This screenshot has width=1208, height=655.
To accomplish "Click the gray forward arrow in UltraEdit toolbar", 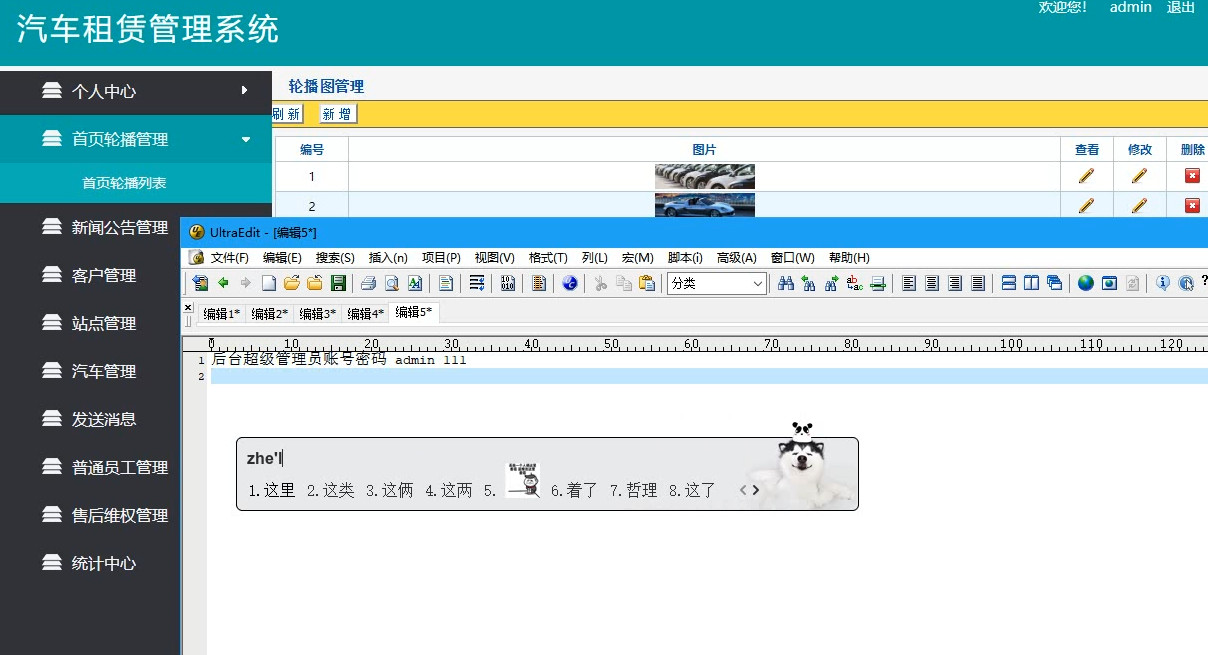I will pyautogui.click(x=245, y=283).
